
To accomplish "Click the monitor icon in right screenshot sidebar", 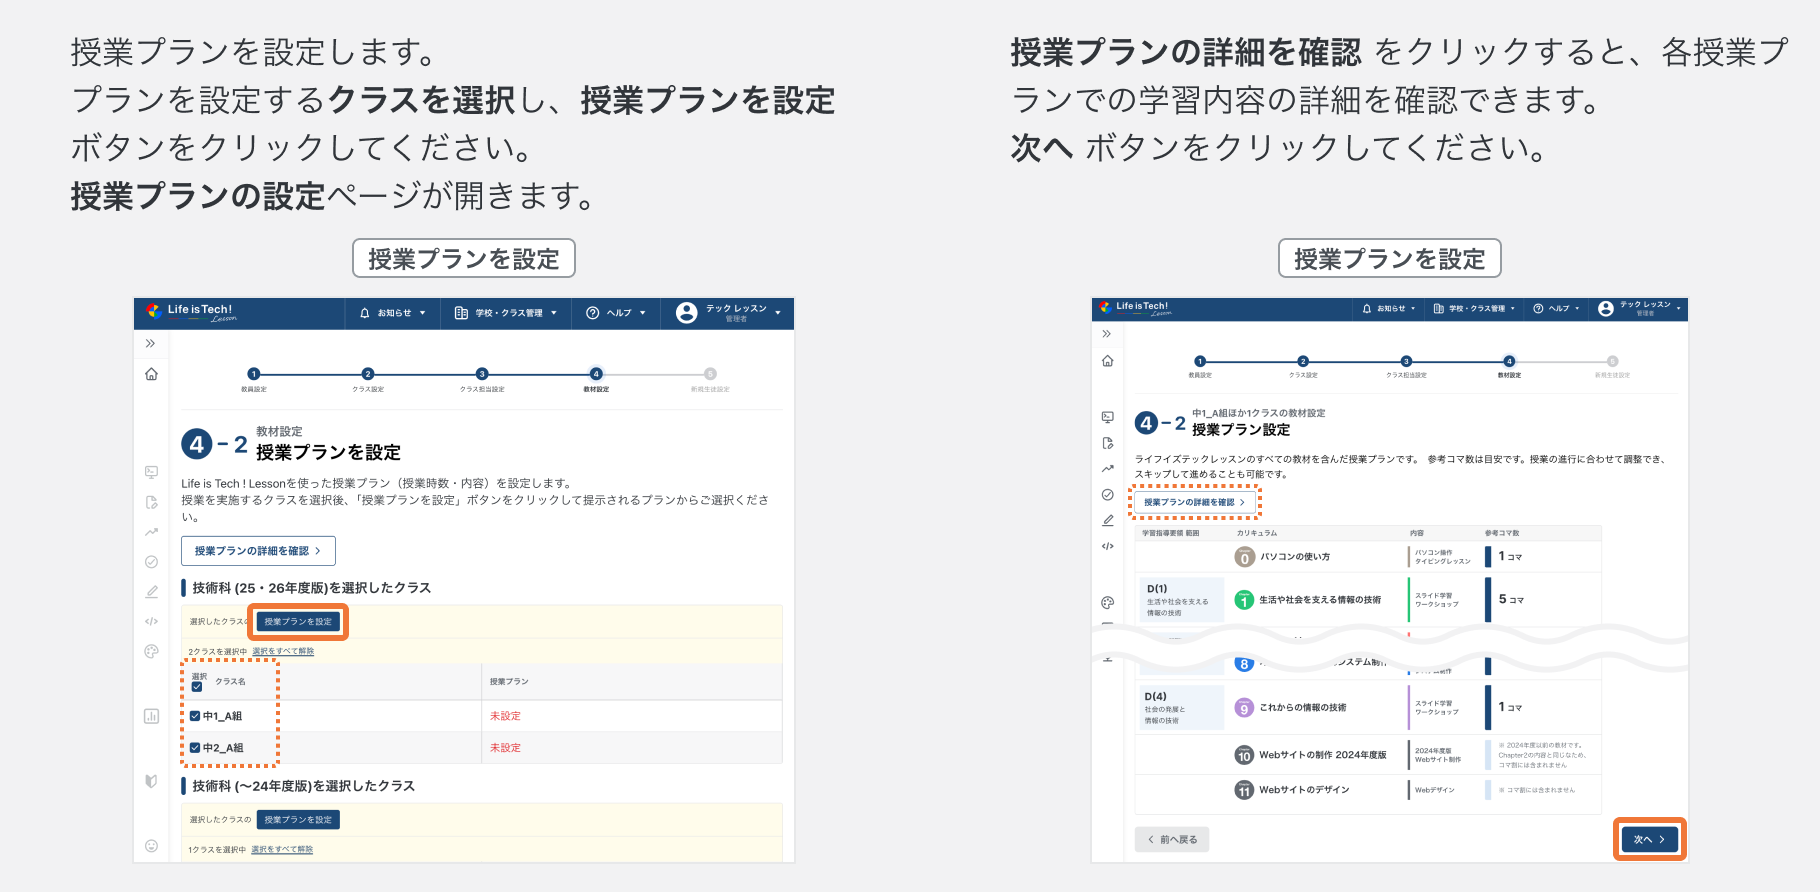I will [x=1107, y=417].
